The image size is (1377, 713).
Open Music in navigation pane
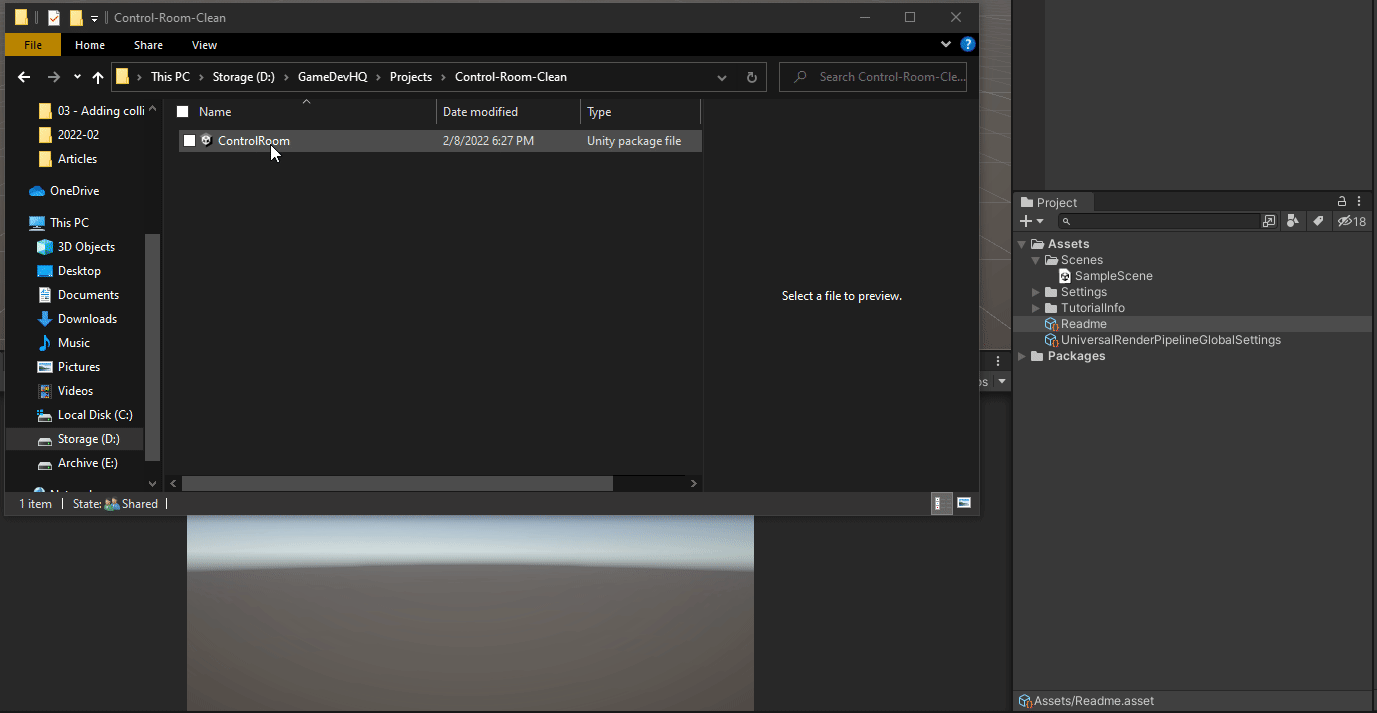[64, 343]
